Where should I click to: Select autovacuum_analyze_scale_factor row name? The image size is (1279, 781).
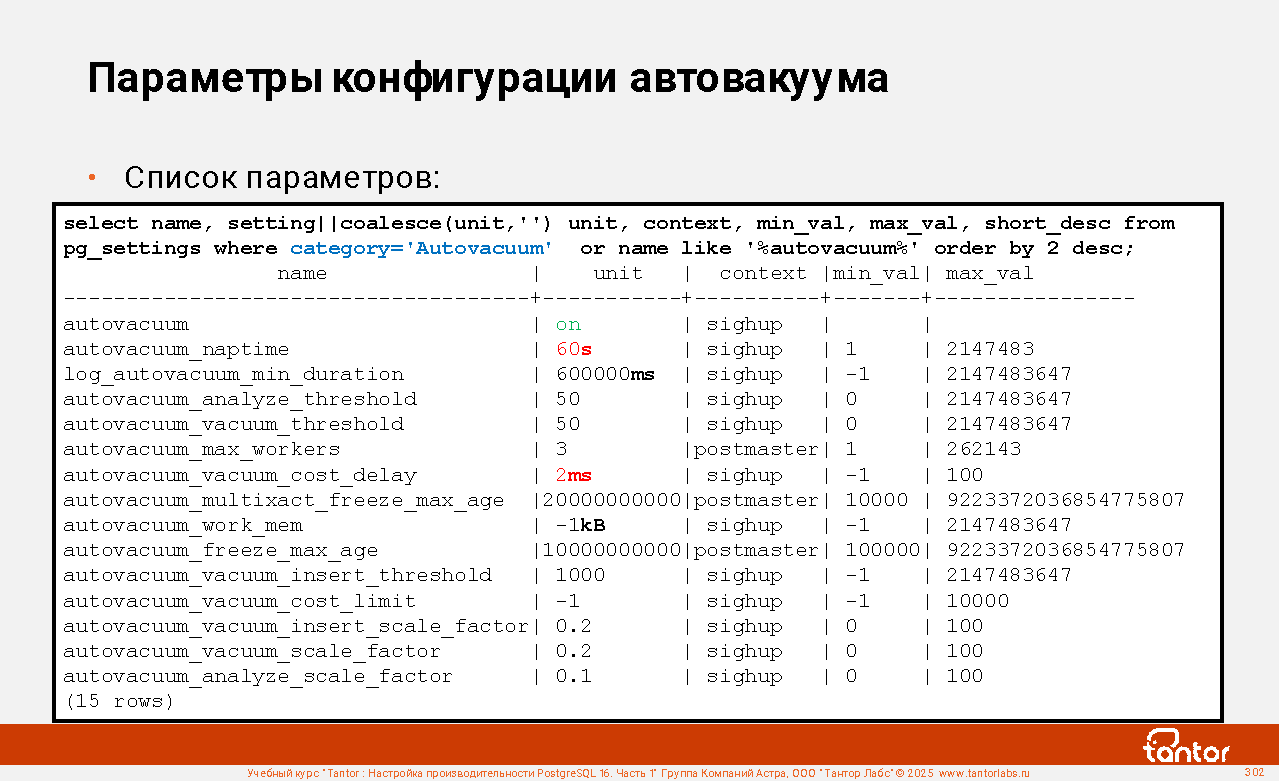click(258, 676)
